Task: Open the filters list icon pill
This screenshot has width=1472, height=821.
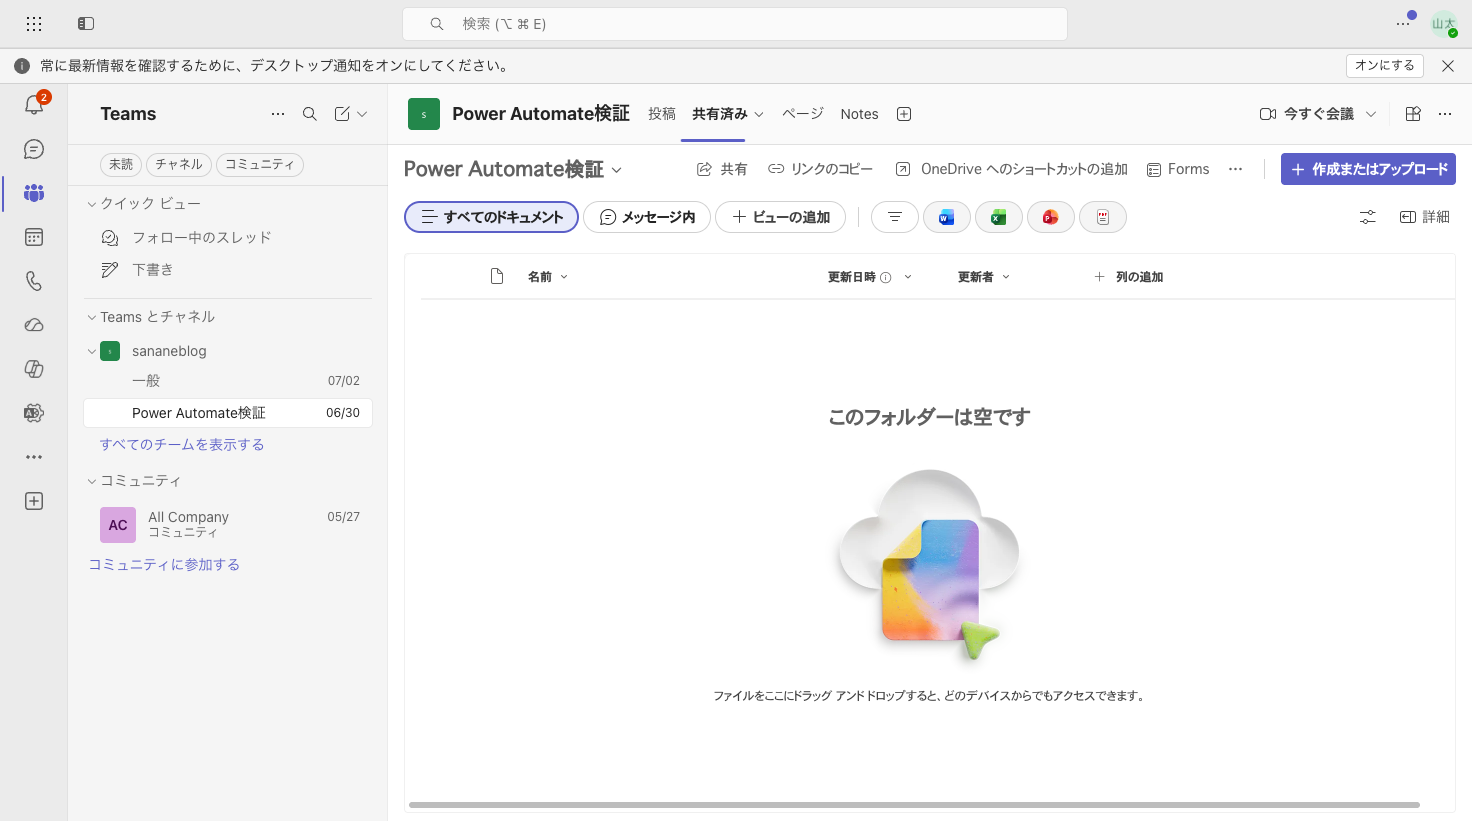Action: [895, 217]
